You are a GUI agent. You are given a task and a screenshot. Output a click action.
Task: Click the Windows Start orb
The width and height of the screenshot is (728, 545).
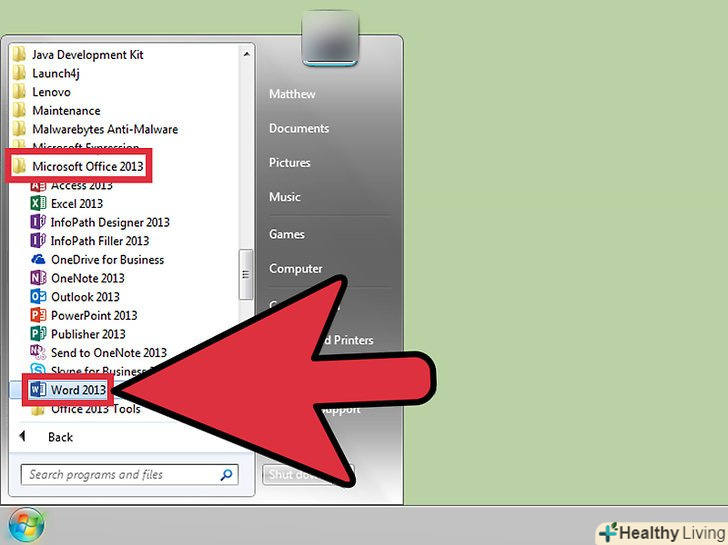(x=26, y=525)
